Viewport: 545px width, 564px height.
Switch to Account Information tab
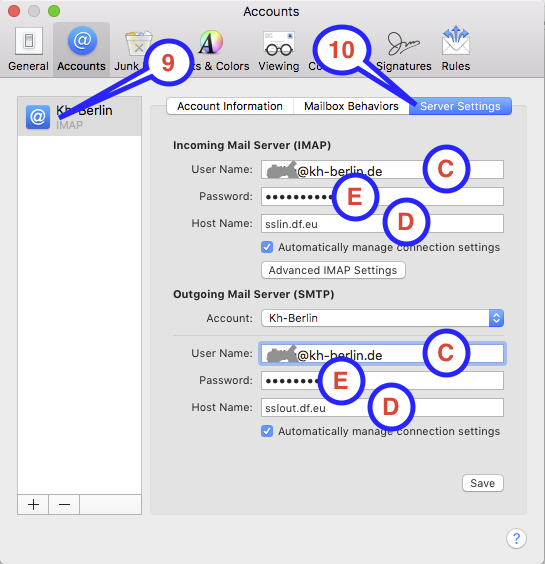coord(230,106)
